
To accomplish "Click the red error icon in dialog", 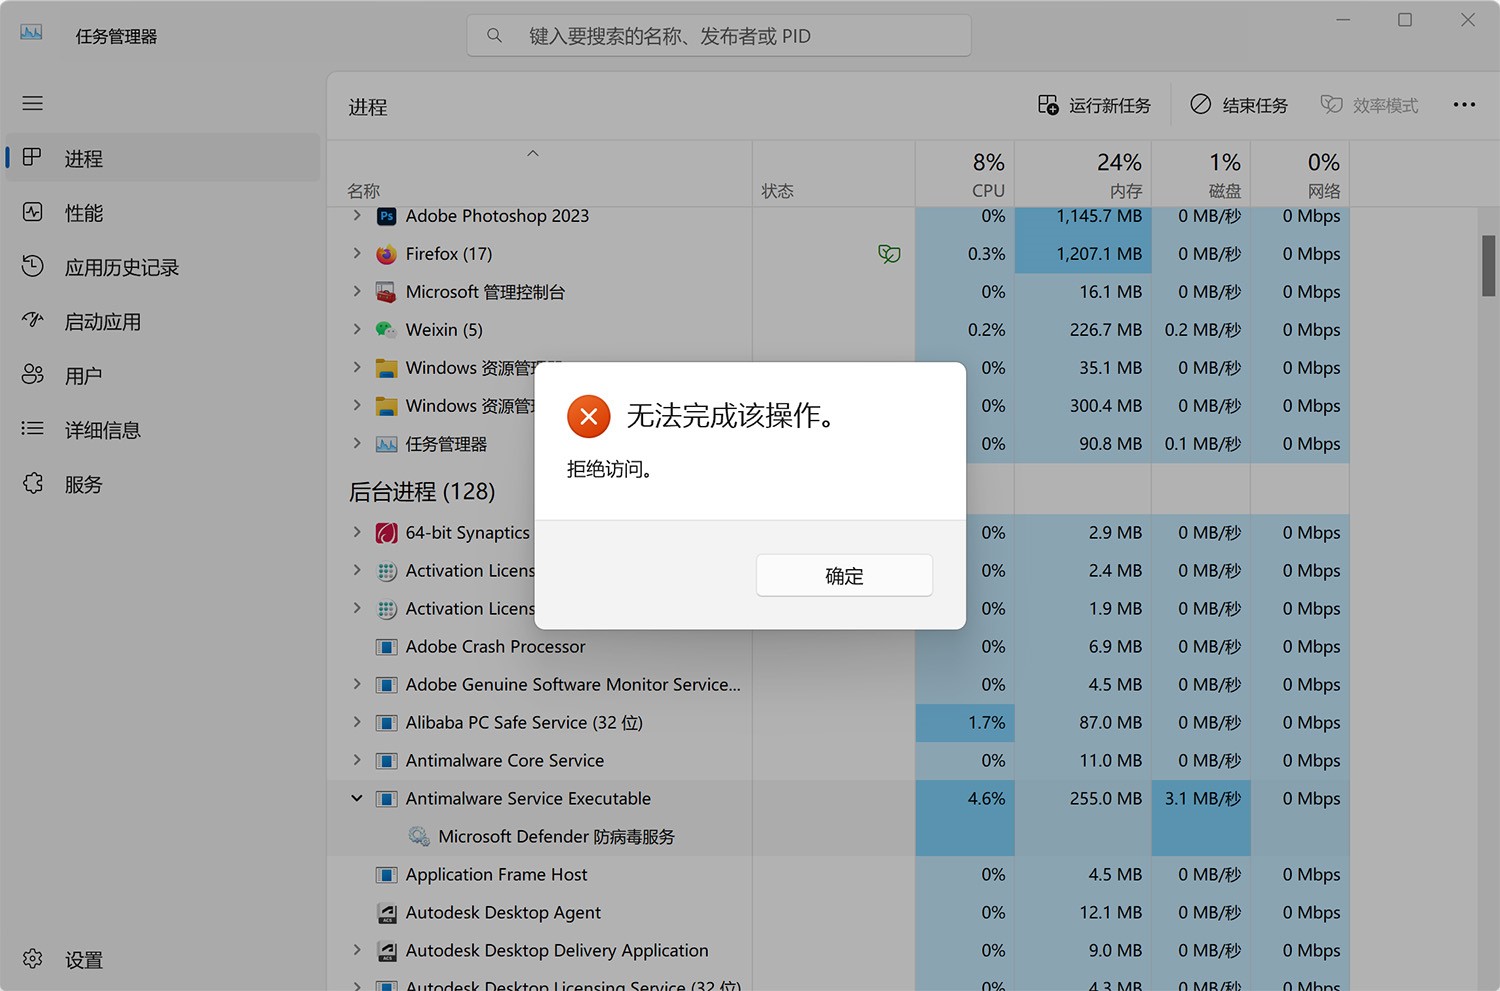I will click(588, 416).
